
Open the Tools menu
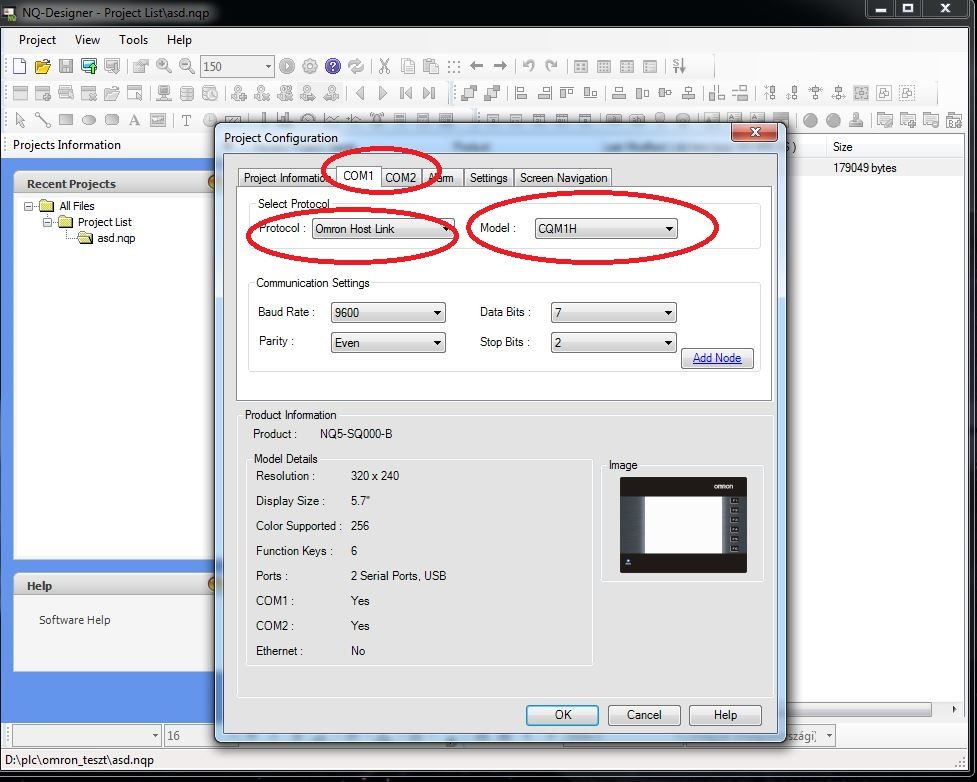[133, 40]
